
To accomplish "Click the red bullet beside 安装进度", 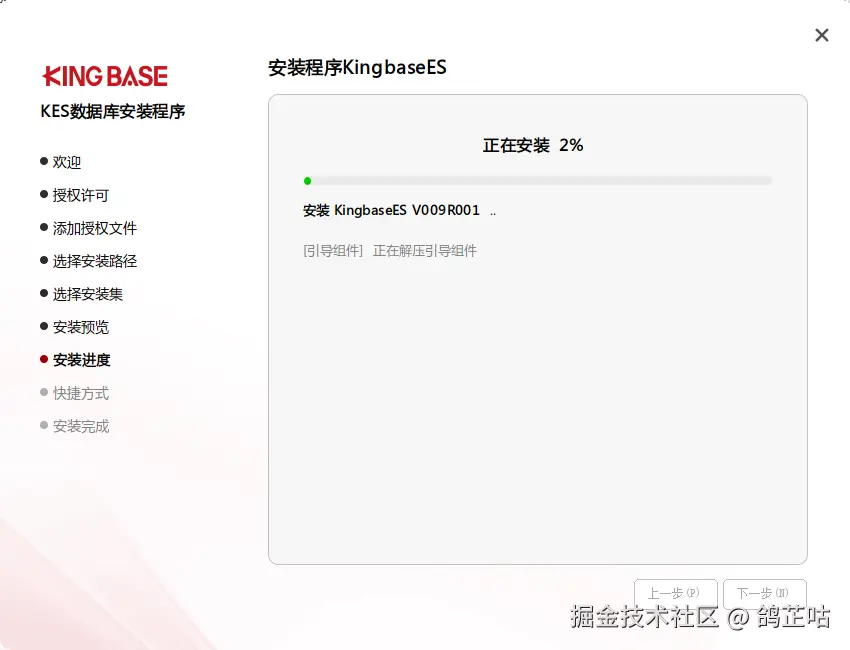I will [44, 359].
